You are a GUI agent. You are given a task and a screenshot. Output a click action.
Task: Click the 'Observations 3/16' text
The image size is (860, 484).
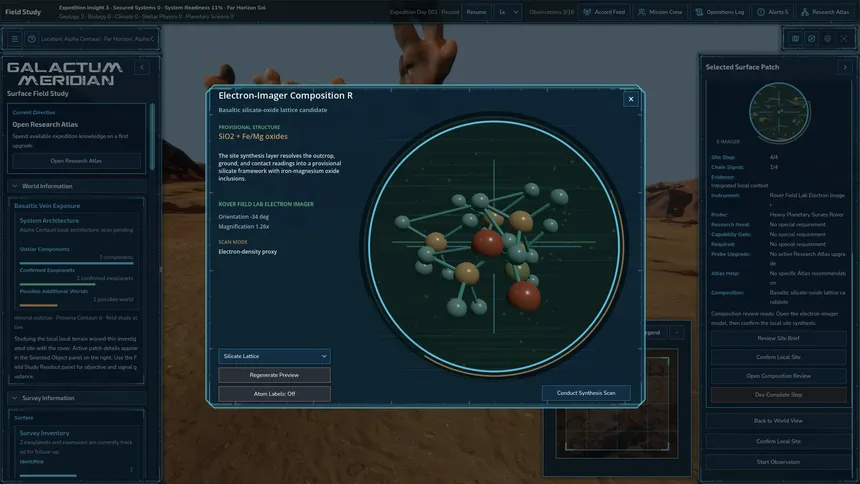[551, 12]
